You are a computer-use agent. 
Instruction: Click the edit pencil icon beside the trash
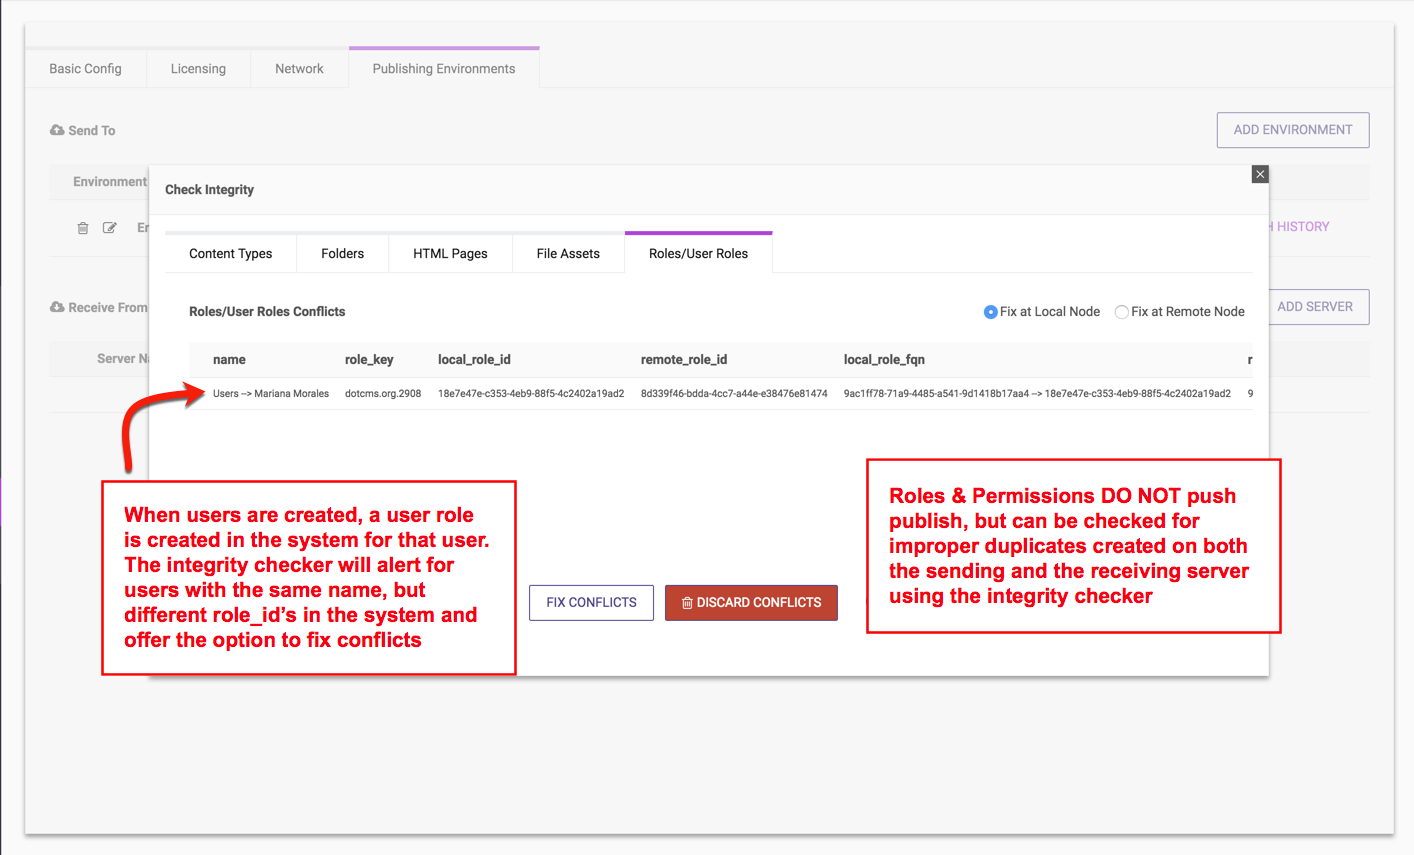pos(110,228)
